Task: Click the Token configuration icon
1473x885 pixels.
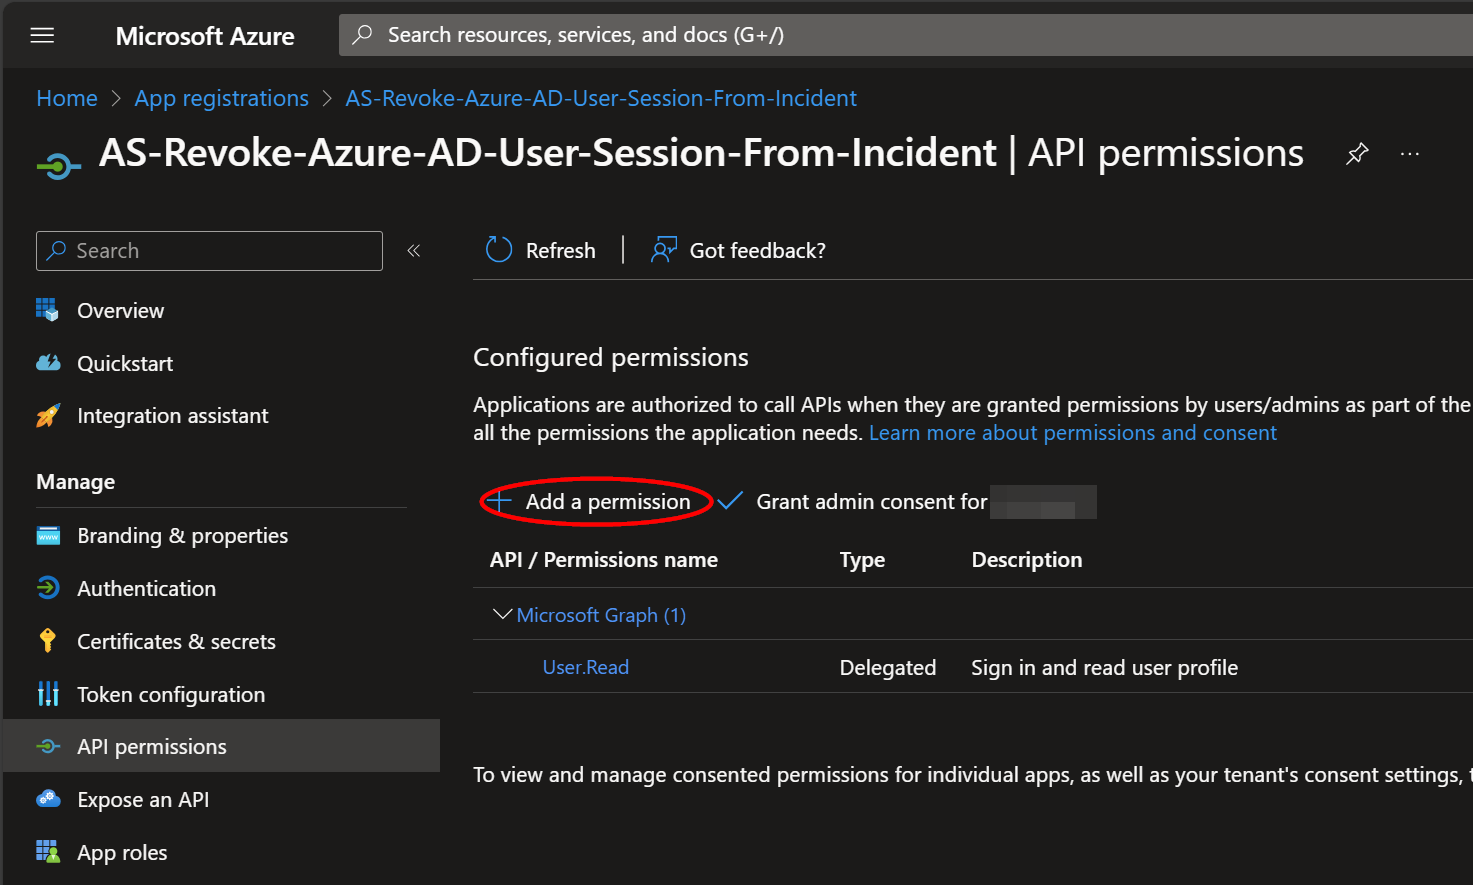Action: (48, 694)
